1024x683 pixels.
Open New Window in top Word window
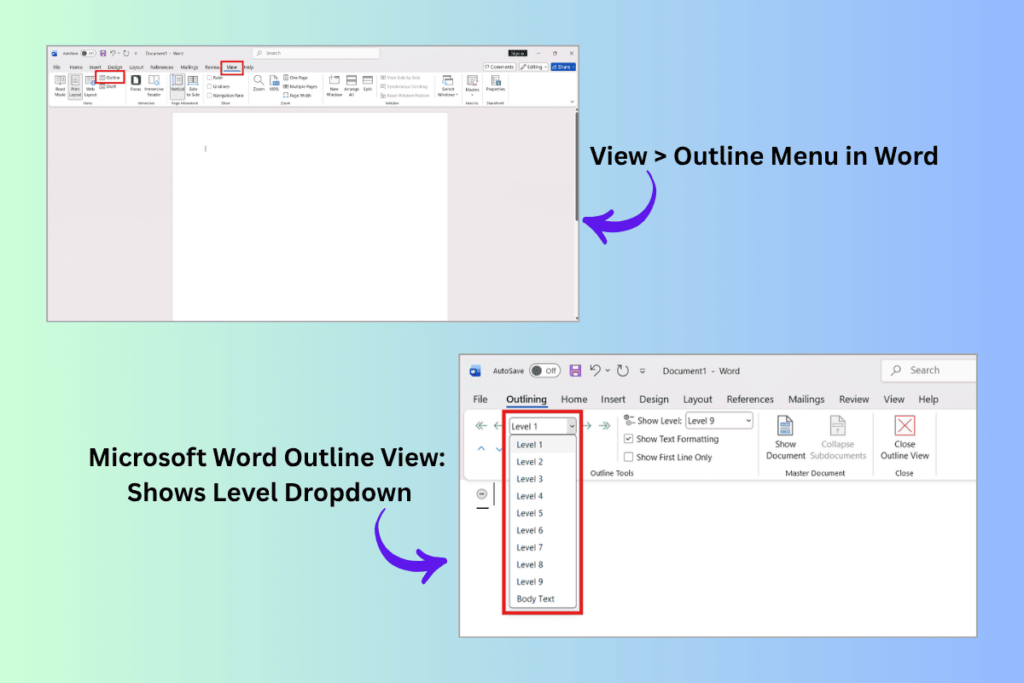click(334, 85)
